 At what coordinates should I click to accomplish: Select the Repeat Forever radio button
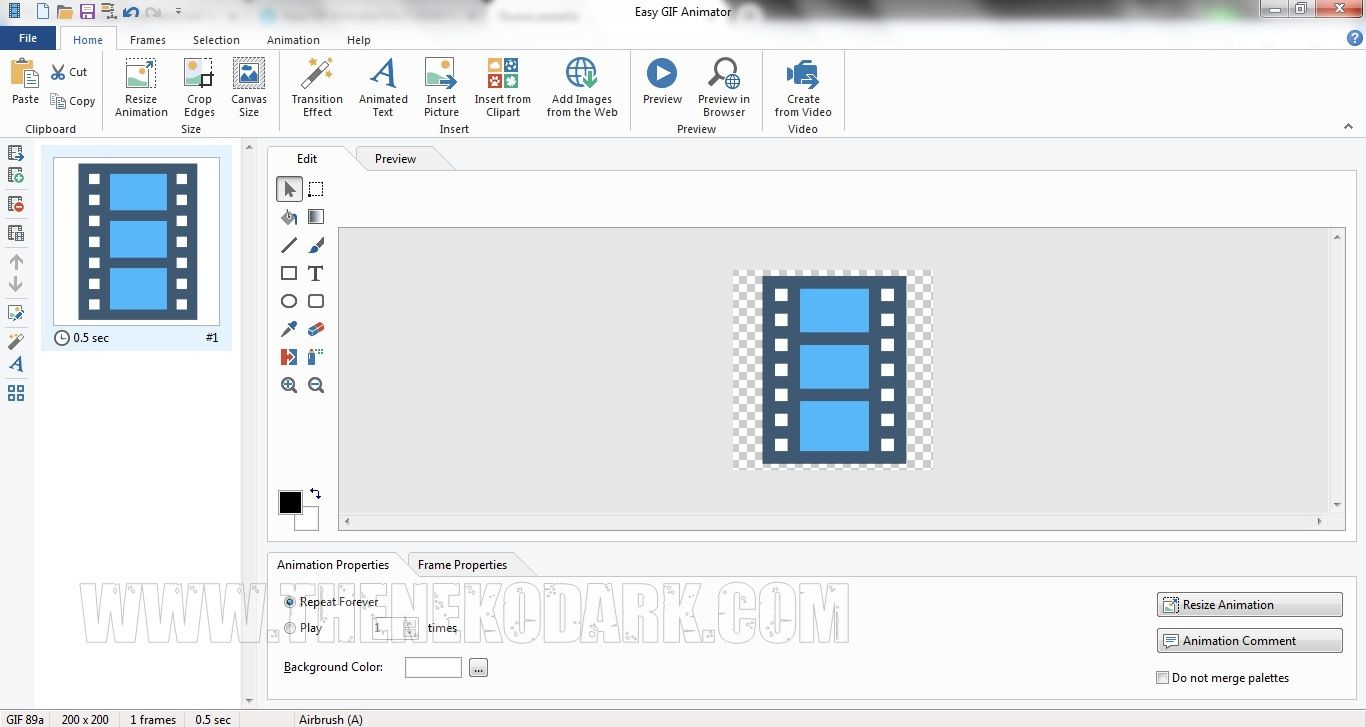coord(290,602)
